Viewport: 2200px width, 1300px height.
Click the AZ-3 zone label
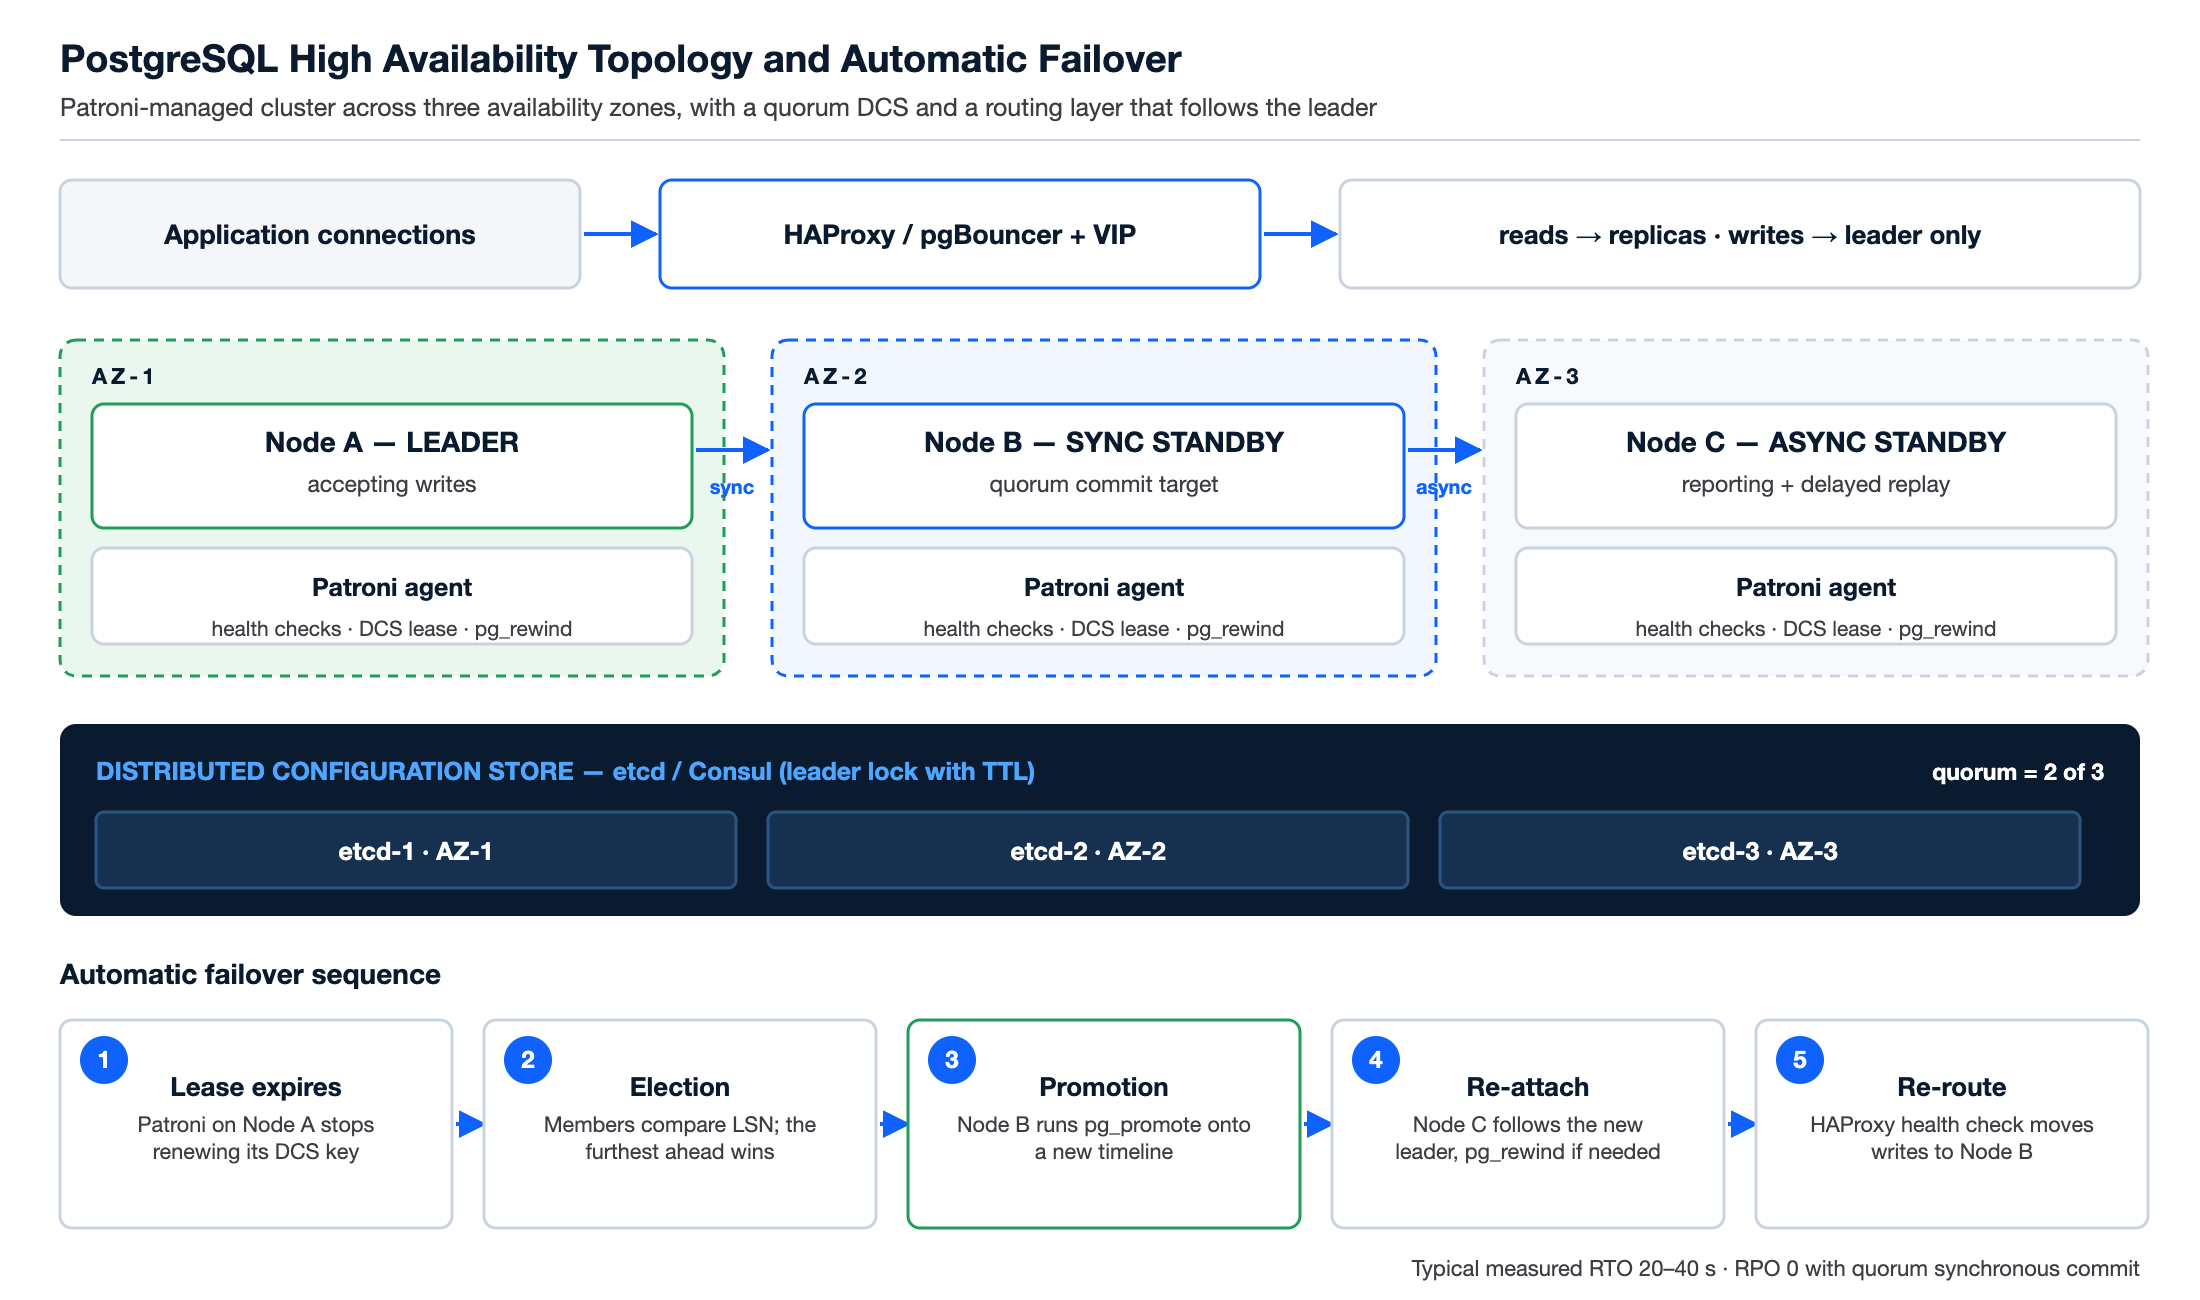click(1548, 376)
